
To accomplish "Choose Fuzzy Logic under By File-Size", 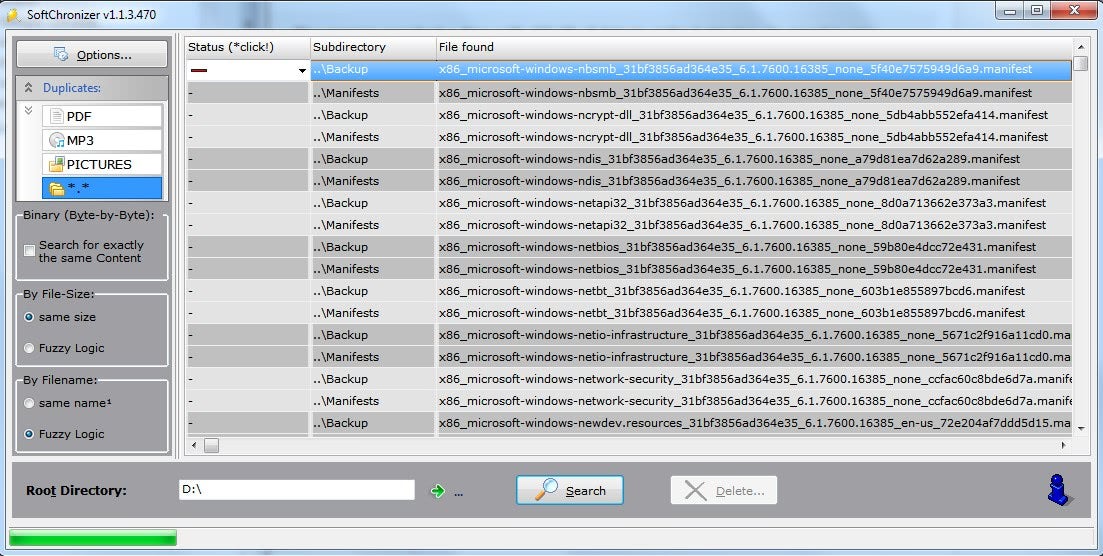I will (29, 348).
